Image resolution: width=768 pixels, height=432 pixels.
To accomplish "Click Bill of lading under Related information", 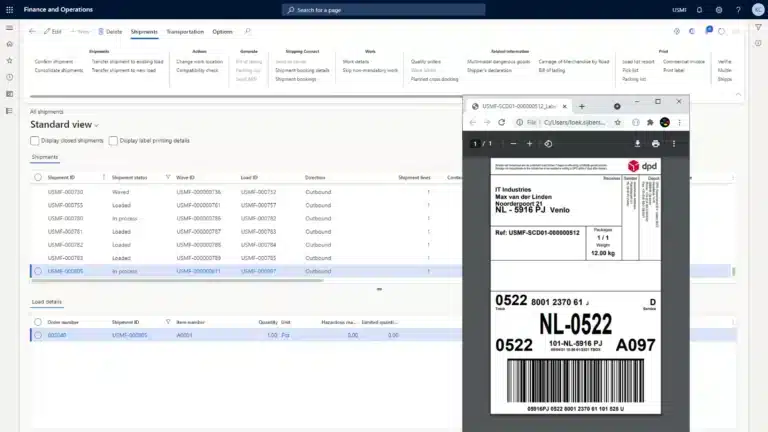I will (552, 71).
